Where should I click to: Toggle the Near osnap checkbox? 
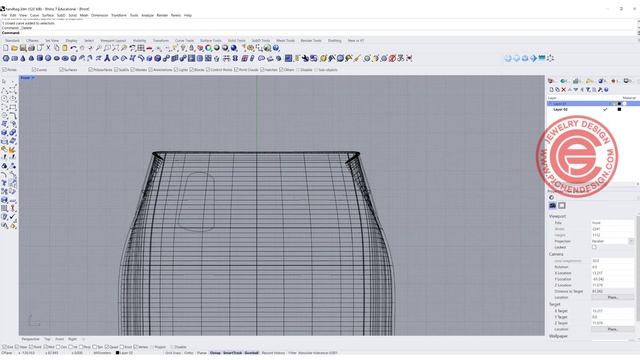coord(17,347)
